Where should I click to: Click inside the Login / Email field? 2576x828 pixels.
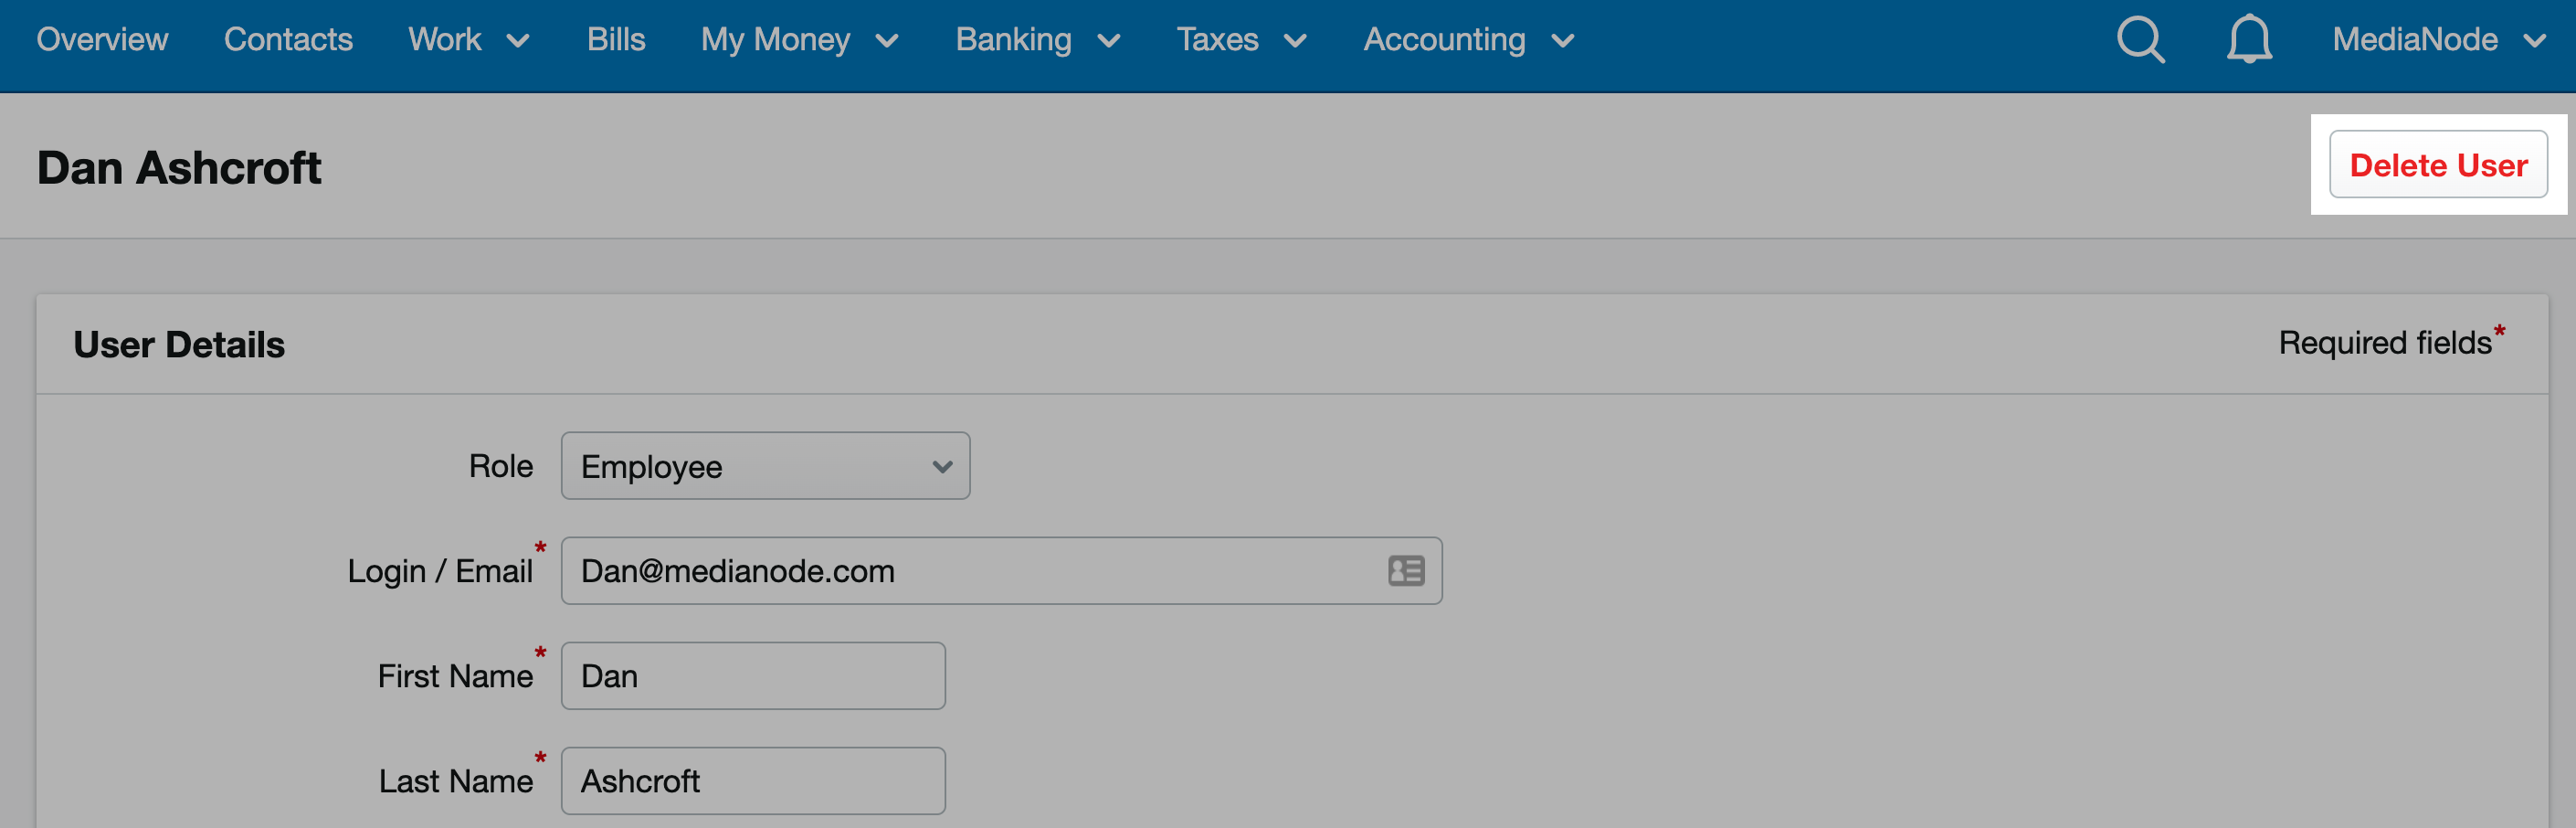[x=900, y=571]
